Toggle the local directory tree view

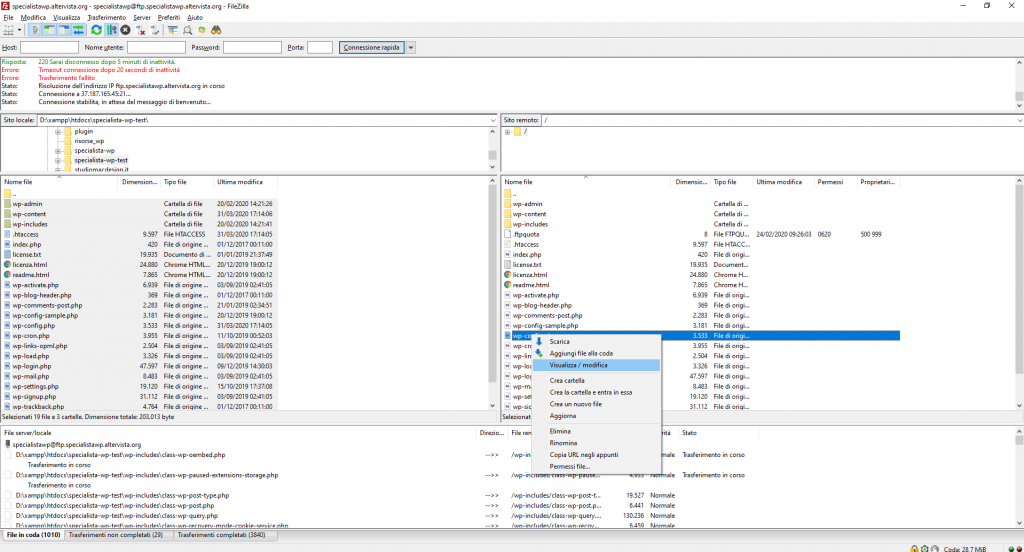(49, 31)
